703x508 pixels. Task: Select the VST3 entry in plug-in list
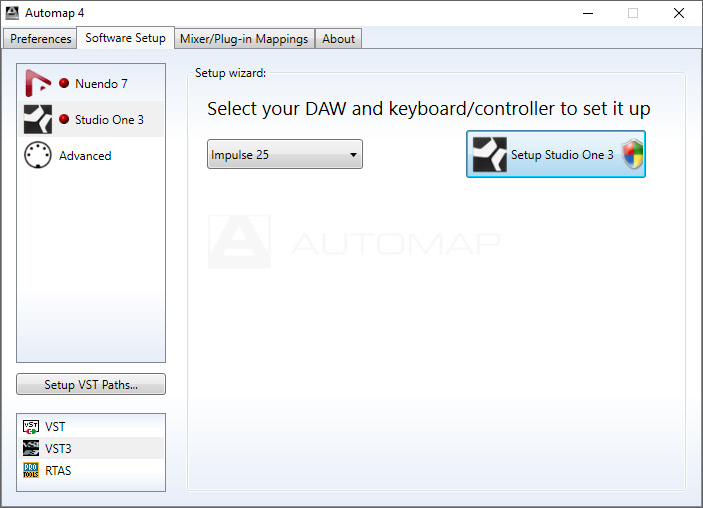(x=58, y=449)
